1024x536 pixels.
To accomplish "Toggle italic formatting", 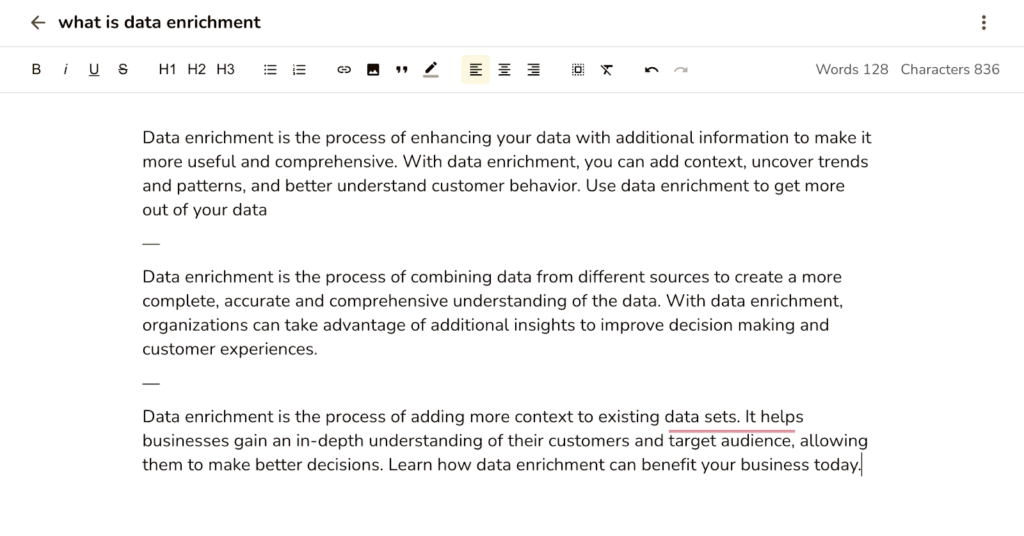I will [65, 70].
